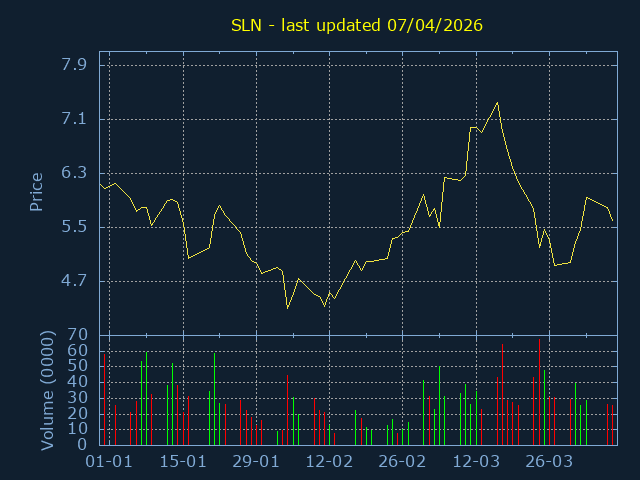This screenshot has height=480, width=640.
Task: Click the 12-03 date tick label
Action: 476,462
